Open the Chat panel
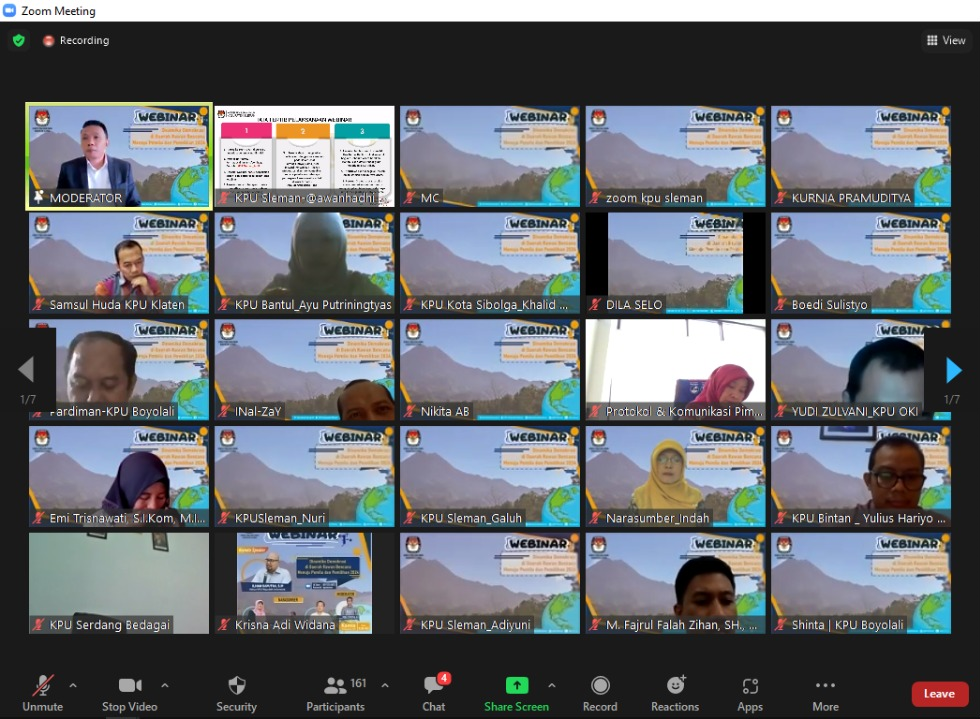Screen dimensions: 980x719 [433, 692]
